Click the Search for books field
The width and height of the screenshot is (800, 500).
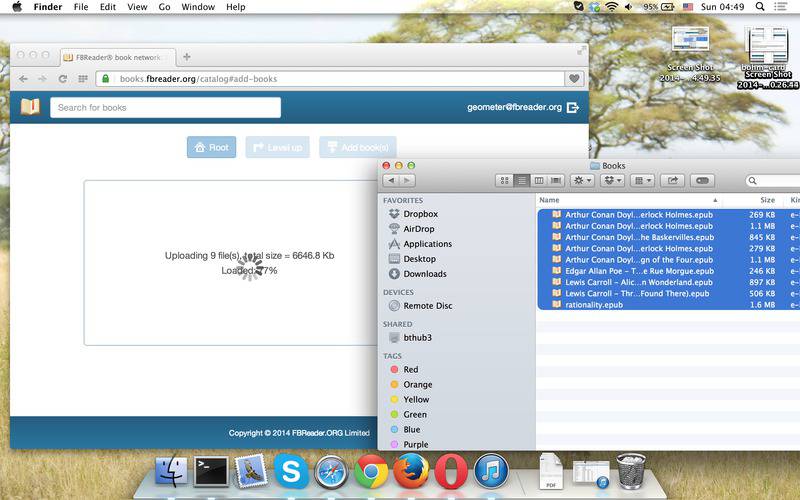coord(165,107)
